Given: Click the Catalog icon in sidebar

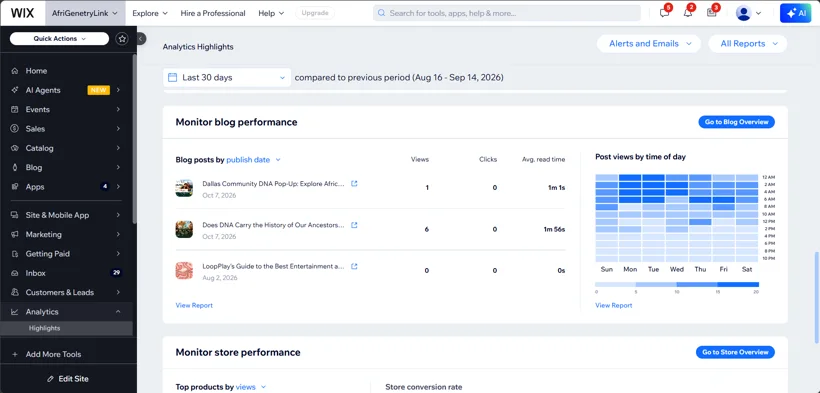Looking at the screenshot, I should pos(15,148).
